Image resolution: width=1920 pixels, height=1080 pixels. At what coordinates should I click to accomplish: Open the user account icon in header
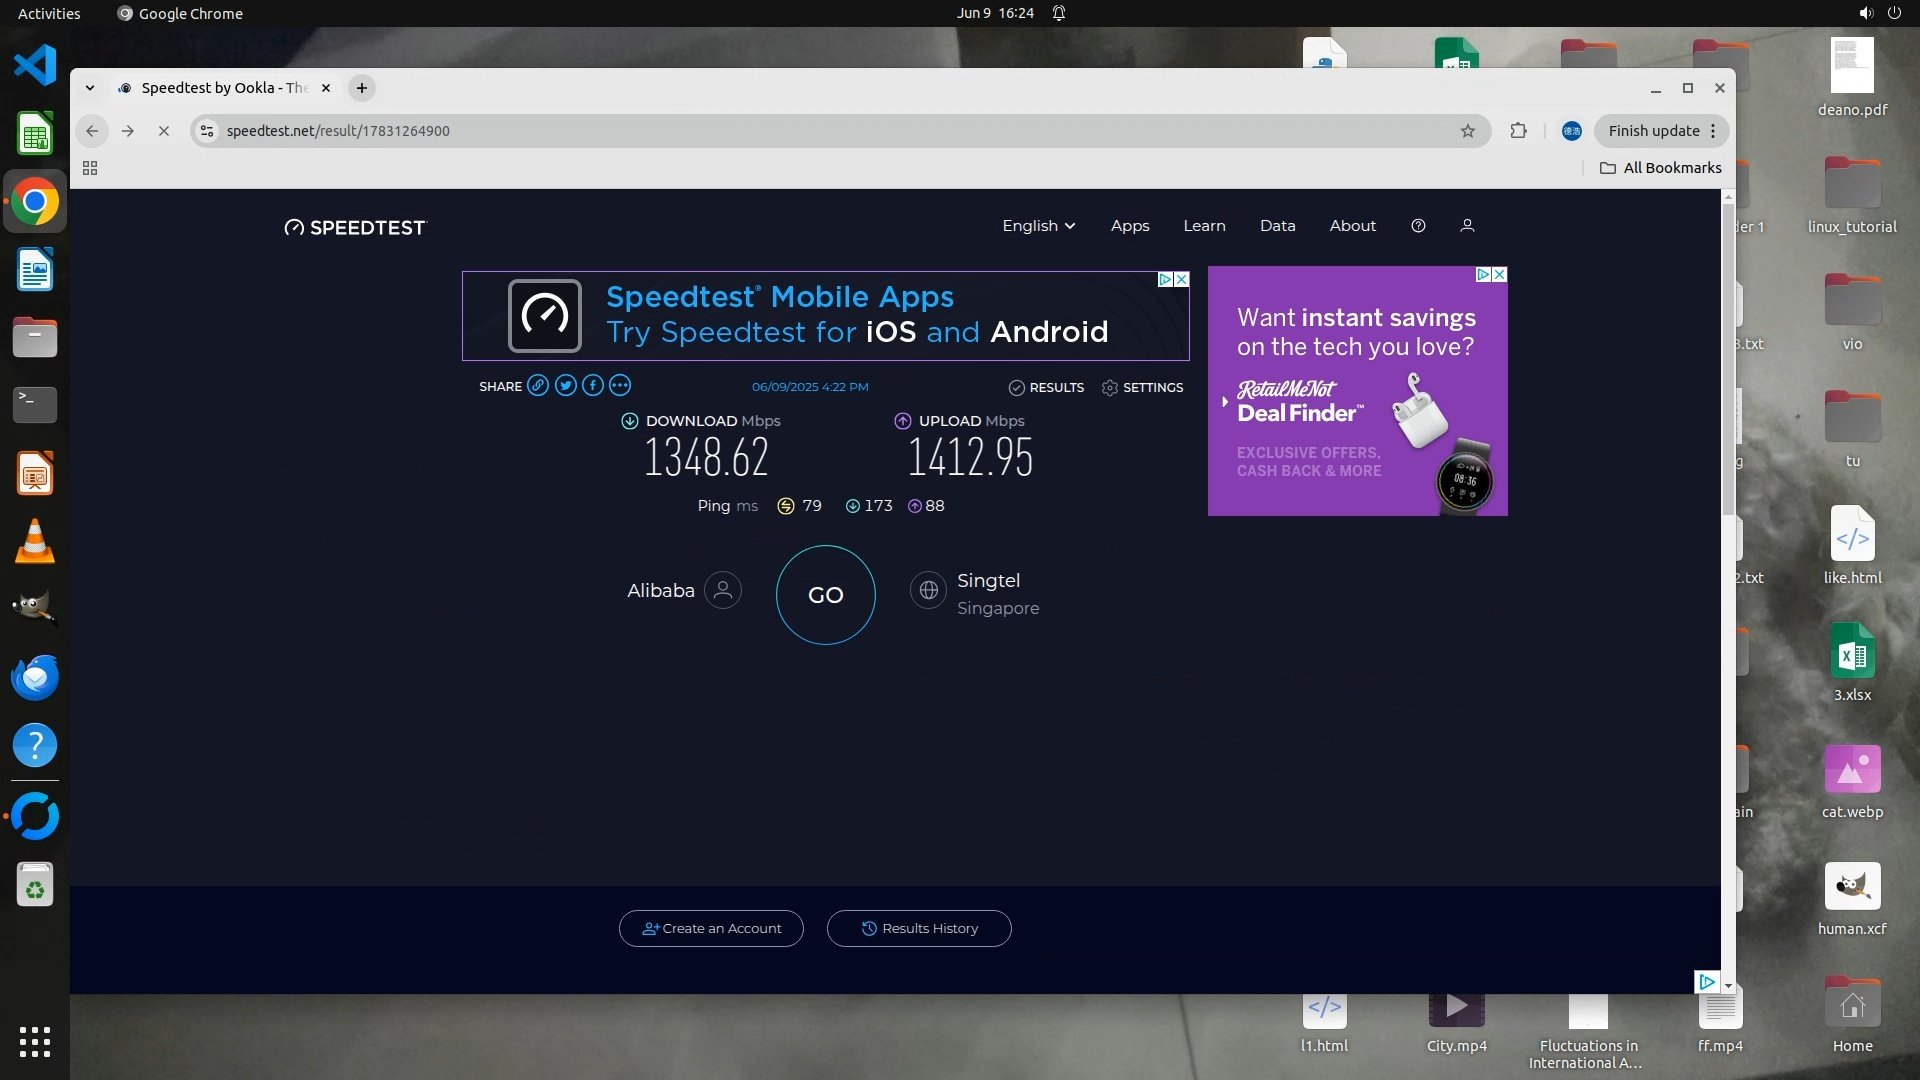tap(1467, 226)
